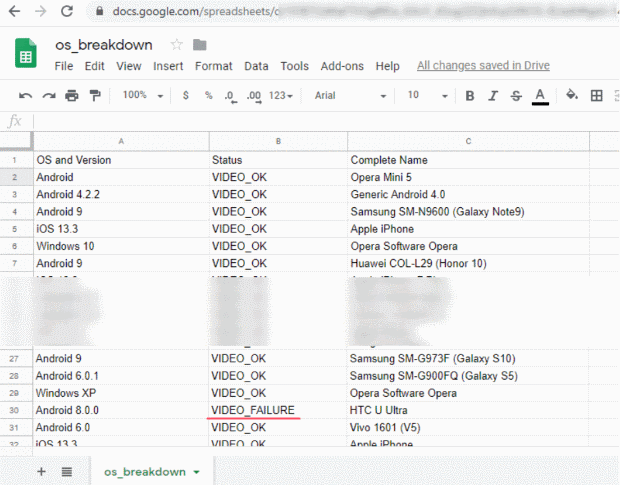Viewport: 620px width, 485px height.
Task: Select the VIDEO_FAILURE cell
Action: point(278,410)
